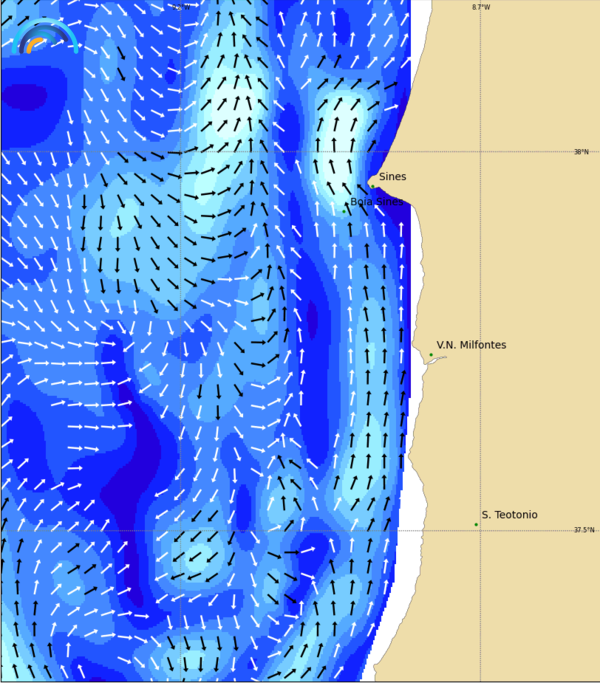Viewport: 600px width, 683px height.
Task: Select the Boia Sines buoy label
Action: pyautogui.click(x=376, y=202)
